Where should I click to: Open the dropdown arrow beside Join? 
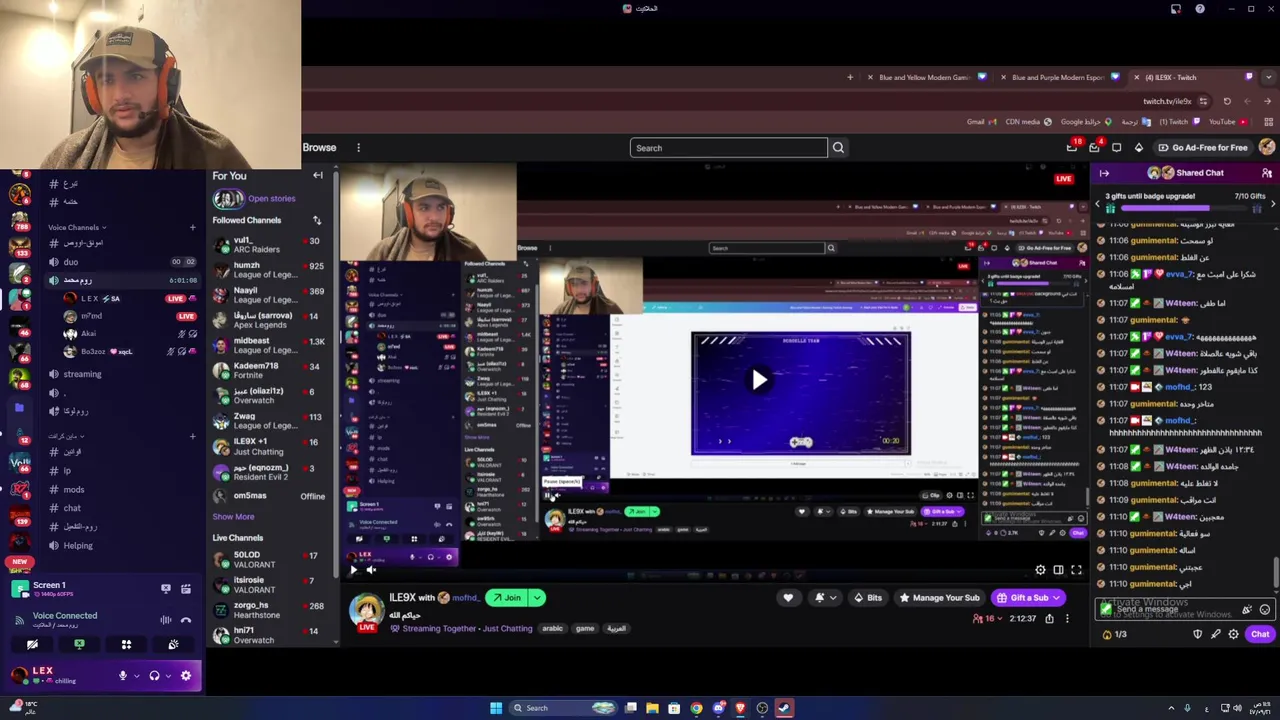[538, 598]
